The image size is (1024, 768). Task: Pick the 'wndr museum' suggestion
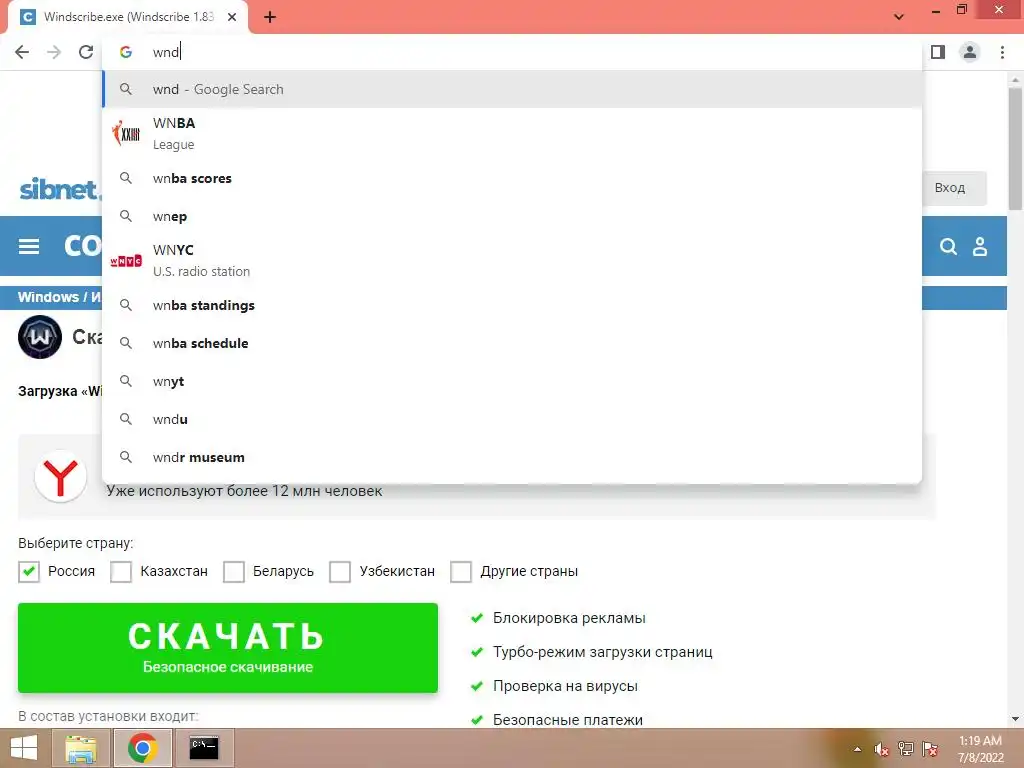(512, 457)
